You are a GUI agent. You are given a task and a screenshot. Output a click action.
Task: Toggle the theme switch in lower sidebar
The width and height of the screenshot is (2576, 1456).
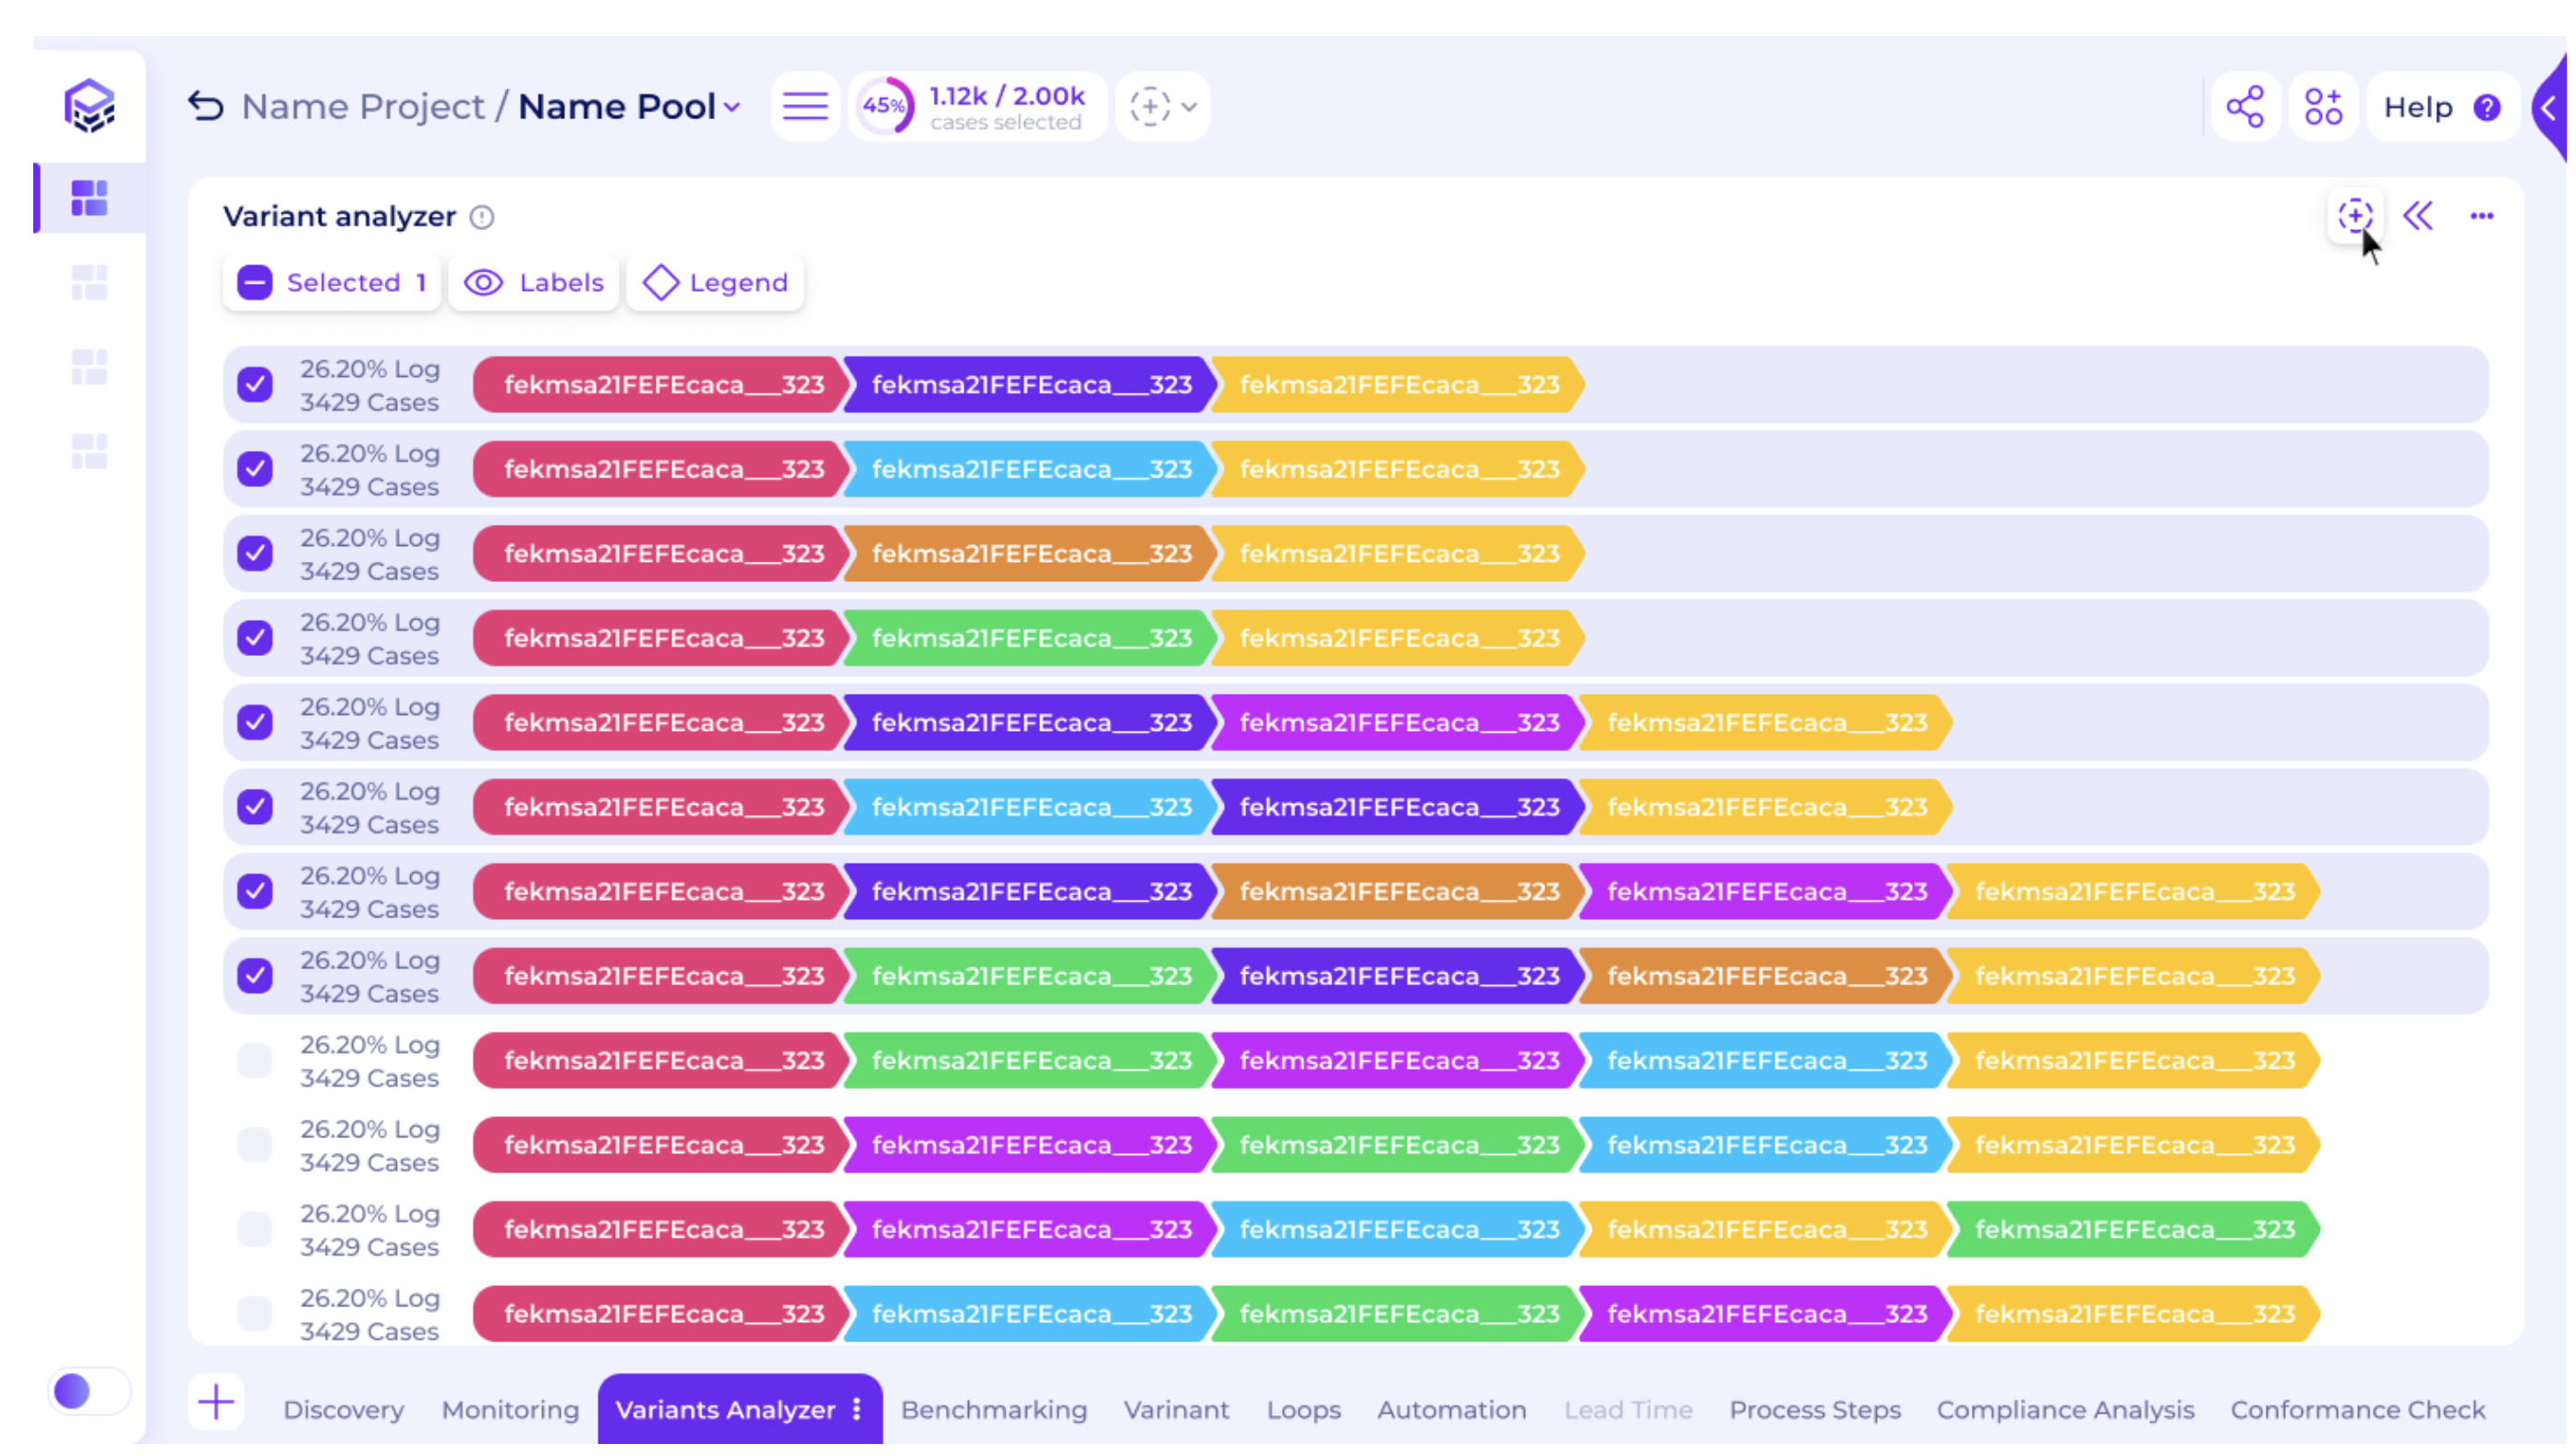tap(88, 1391)
